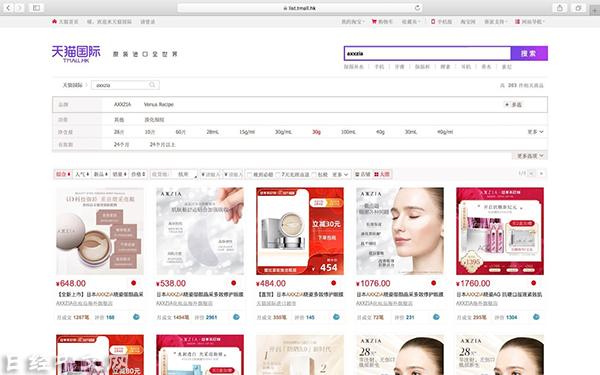Toggle the Safari sidebar button
The image size is (600, 375).
[x=36, y=8]
